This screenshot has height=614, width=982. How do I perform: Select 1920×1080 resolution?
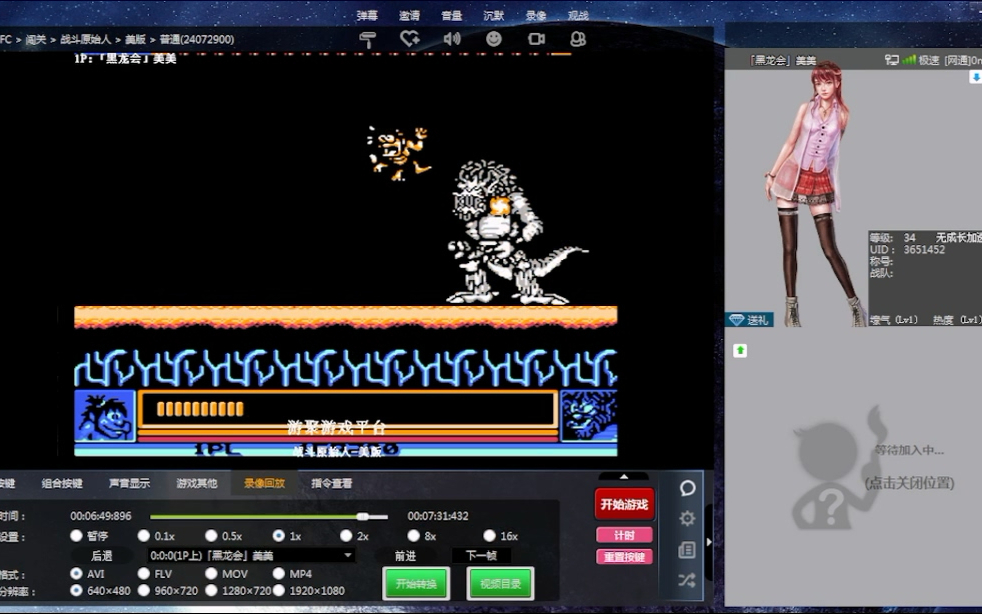pyautogui.click(x=279, y=590)
